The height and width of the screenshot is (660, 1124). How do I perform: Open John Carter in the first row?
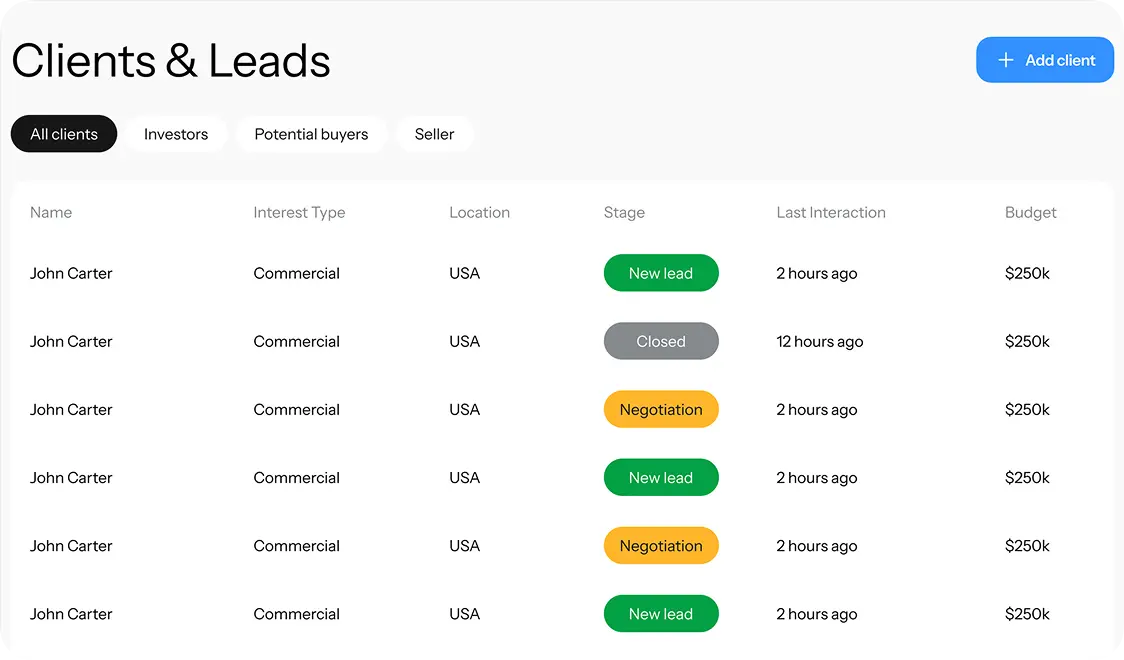(x=71, y=273)
